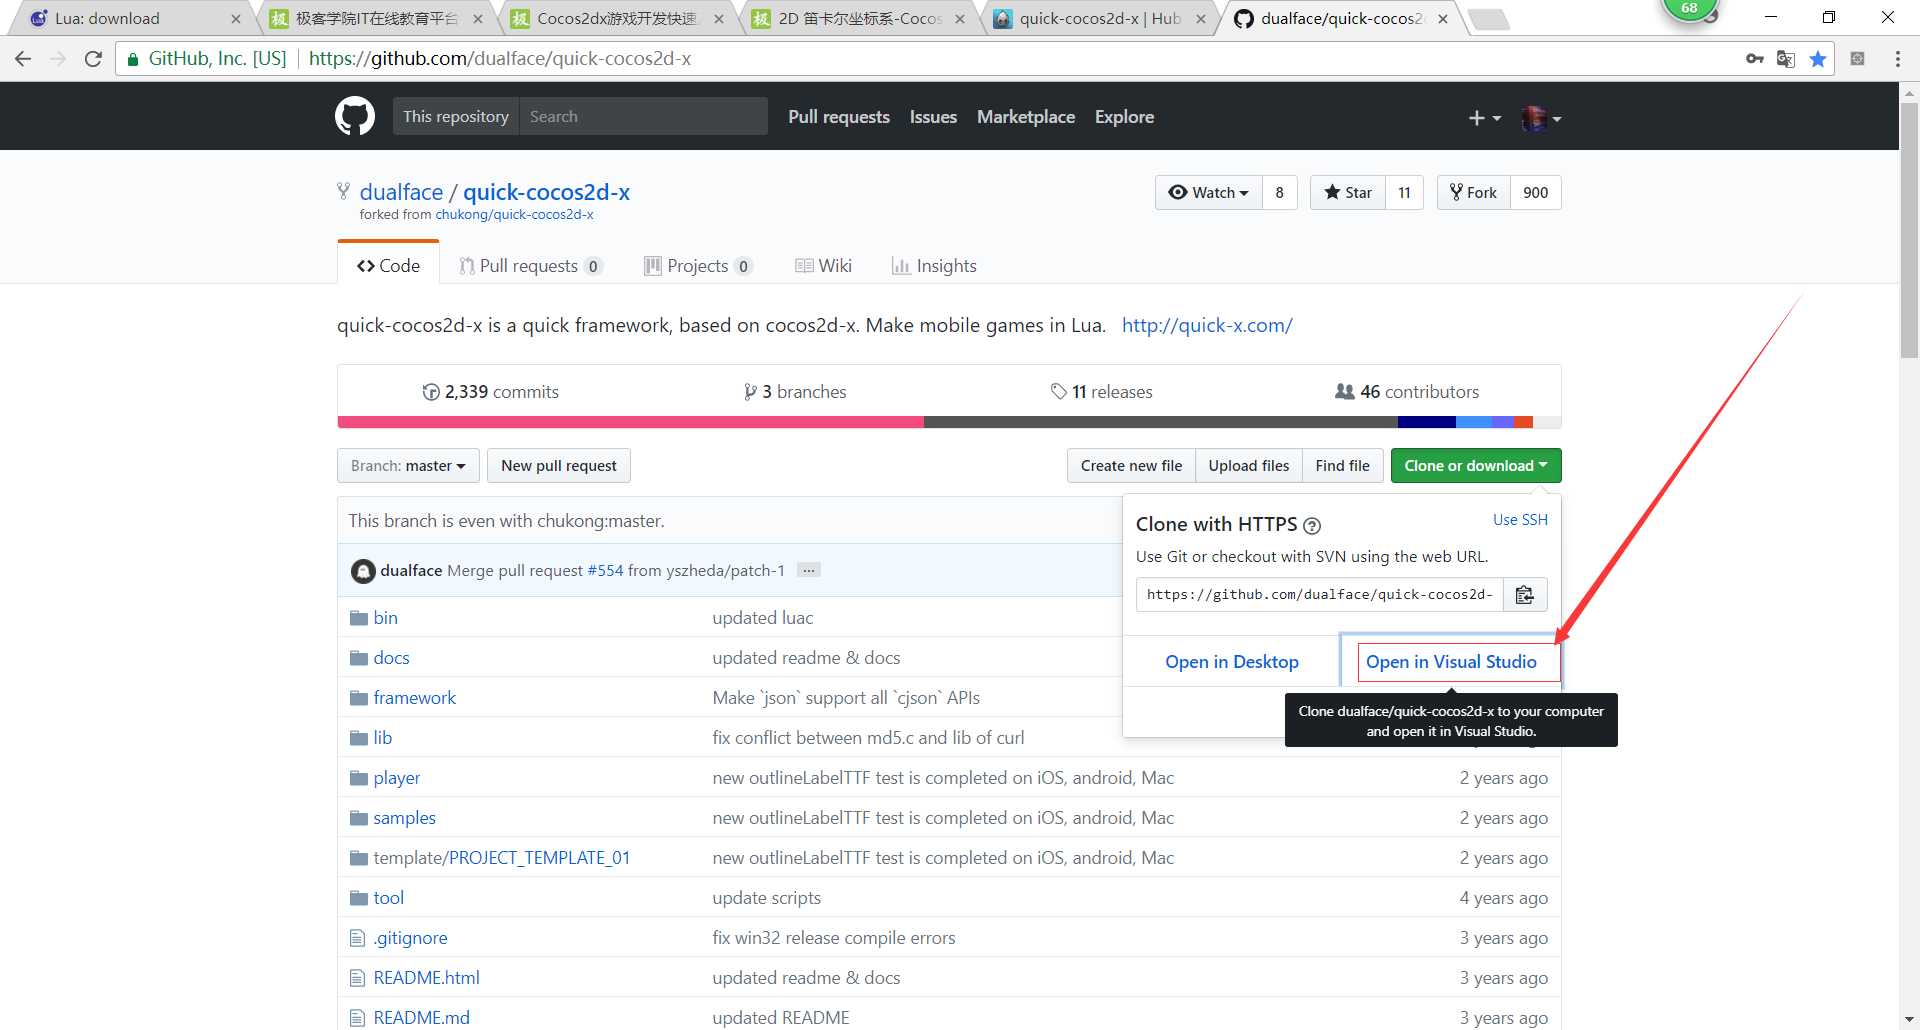Close the Lua: download tab
1920x1030 pixels.
[x=236, y=19]
